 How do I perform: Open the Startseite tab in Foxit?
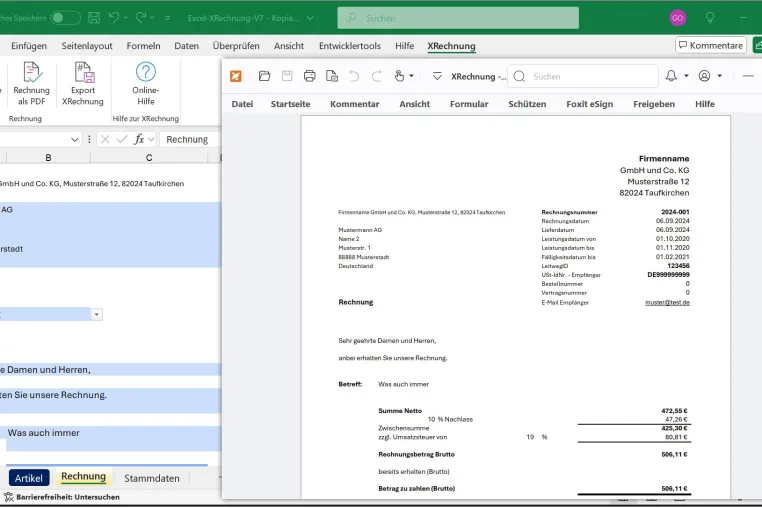(x=291, y=104)
